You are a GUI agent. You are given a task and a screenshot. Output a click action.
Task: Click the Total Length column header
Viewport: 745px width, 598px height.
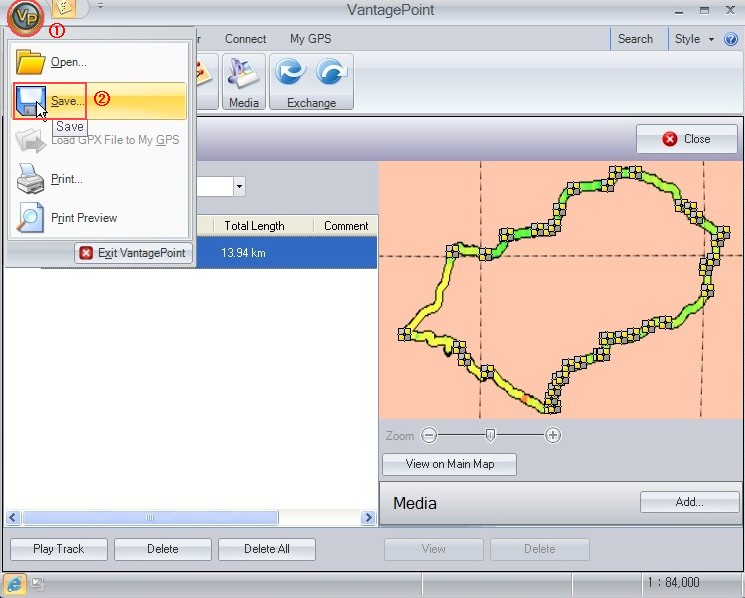pyautogui.click(x=254, y=226)
